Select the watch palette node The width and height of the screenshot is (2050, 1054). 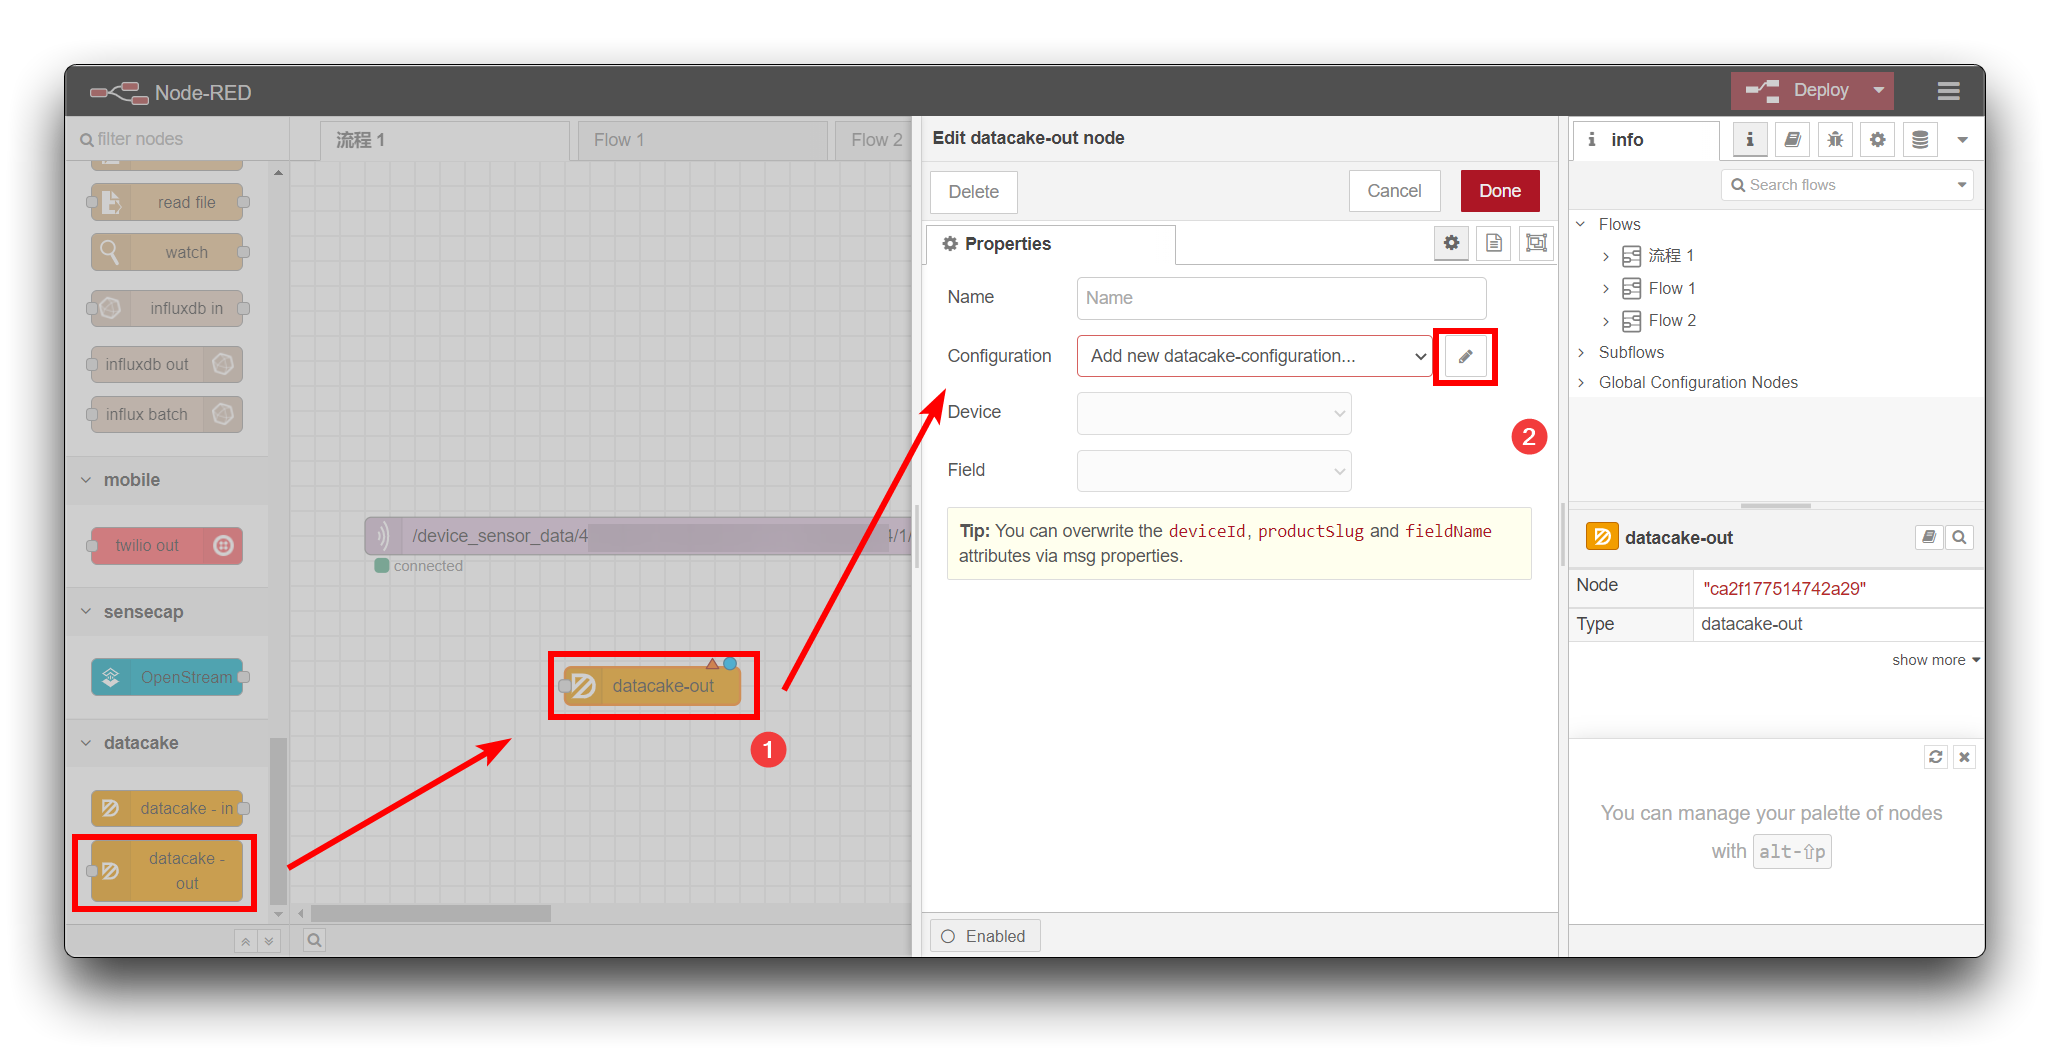pyautogui.click(x=167, y=252)
